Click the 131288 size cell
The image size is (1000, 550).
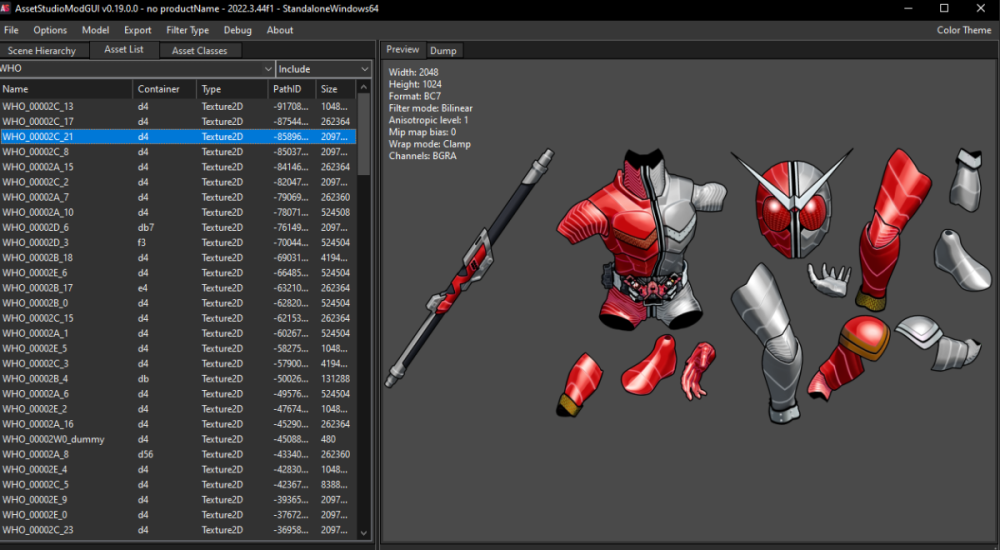point(335,378)
